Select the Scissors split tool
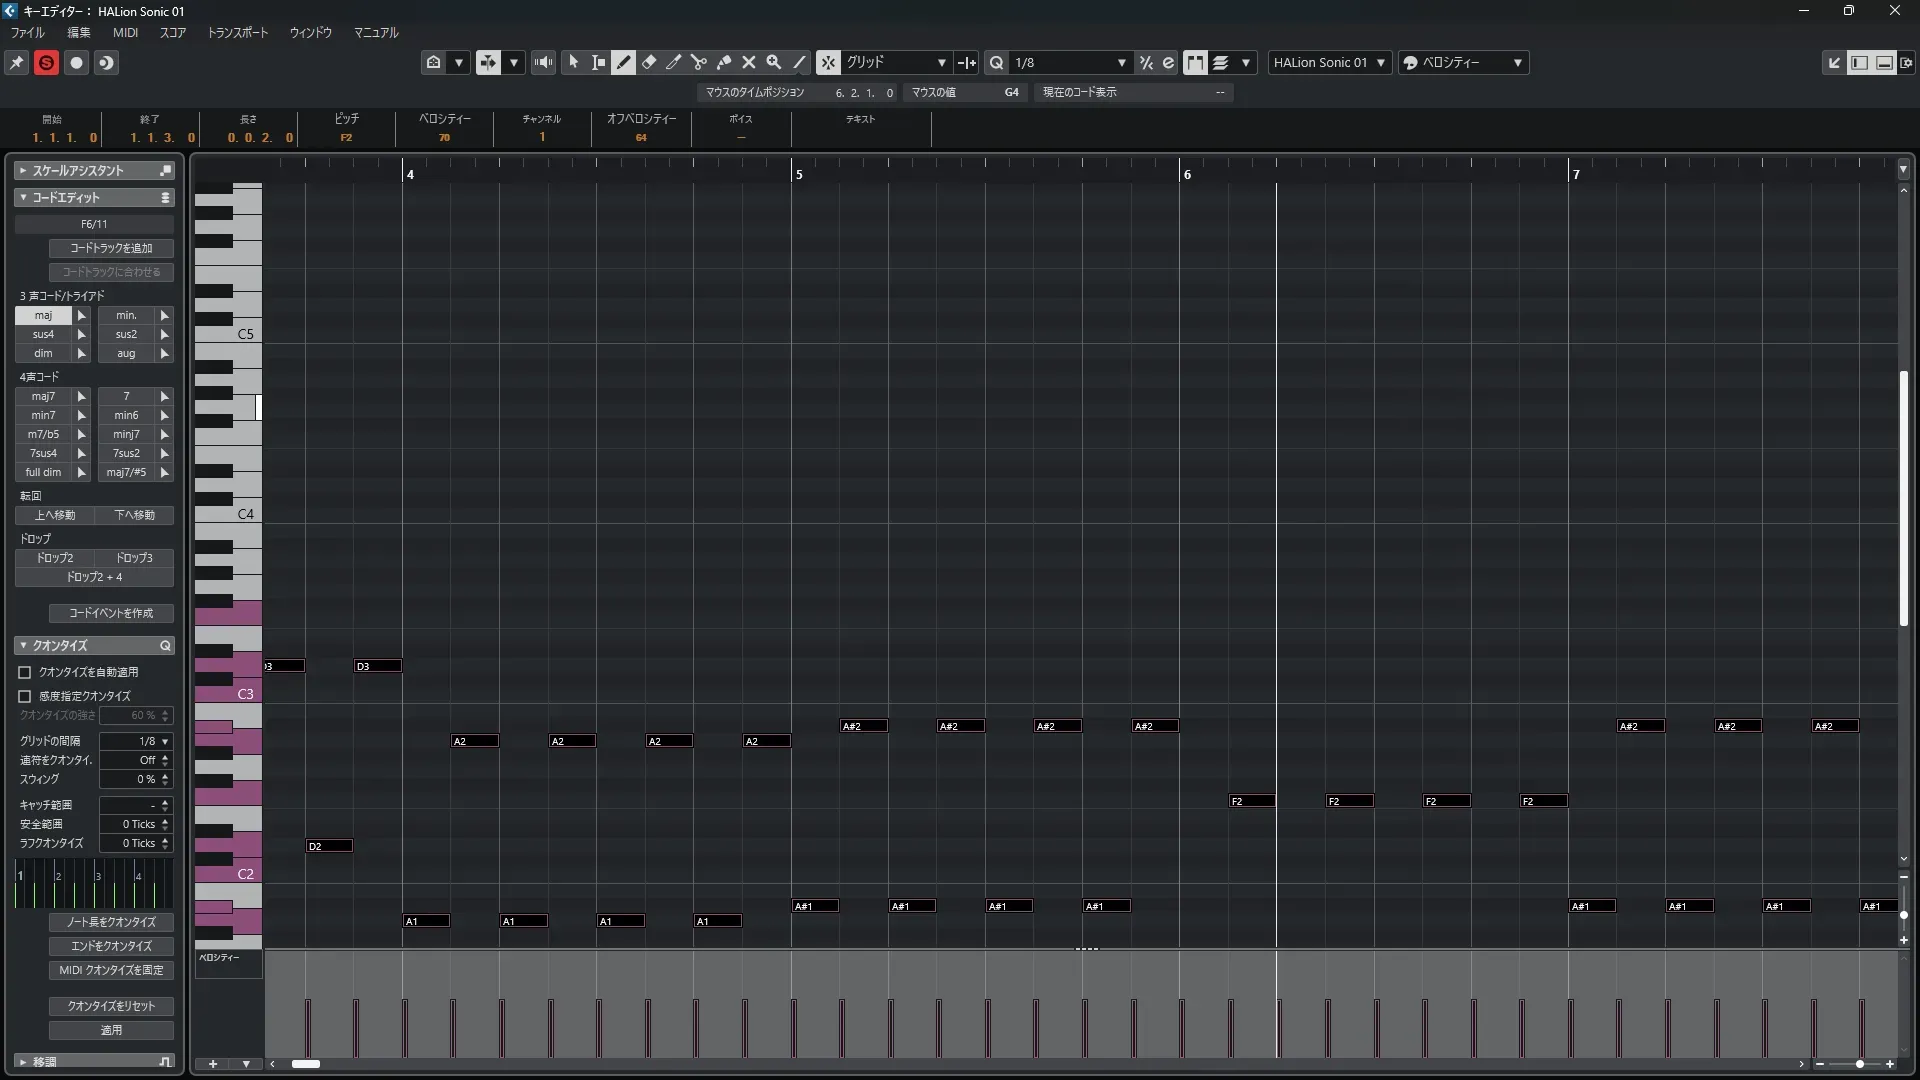This screenshot has height=1080, width=1920. [x=699, y=62]
